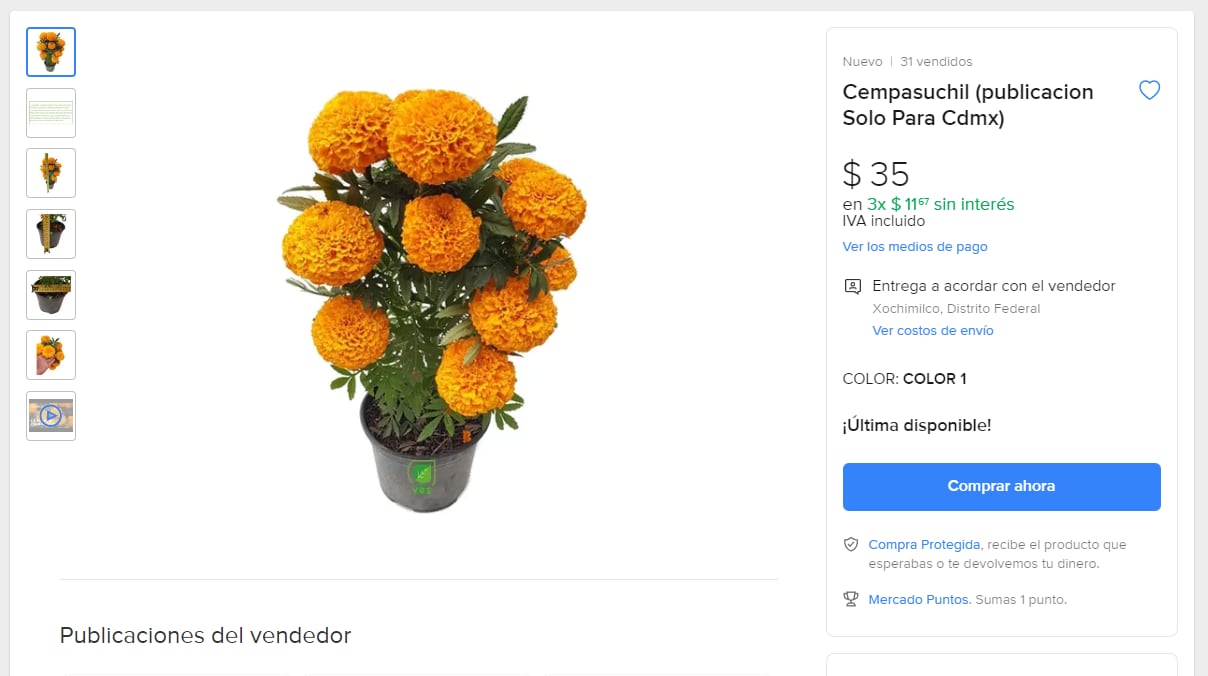Viewport: 1208px width, 676px height.
Task: Select the hand-holding-flowers thumbnail
Action: (x=50, y=354)
